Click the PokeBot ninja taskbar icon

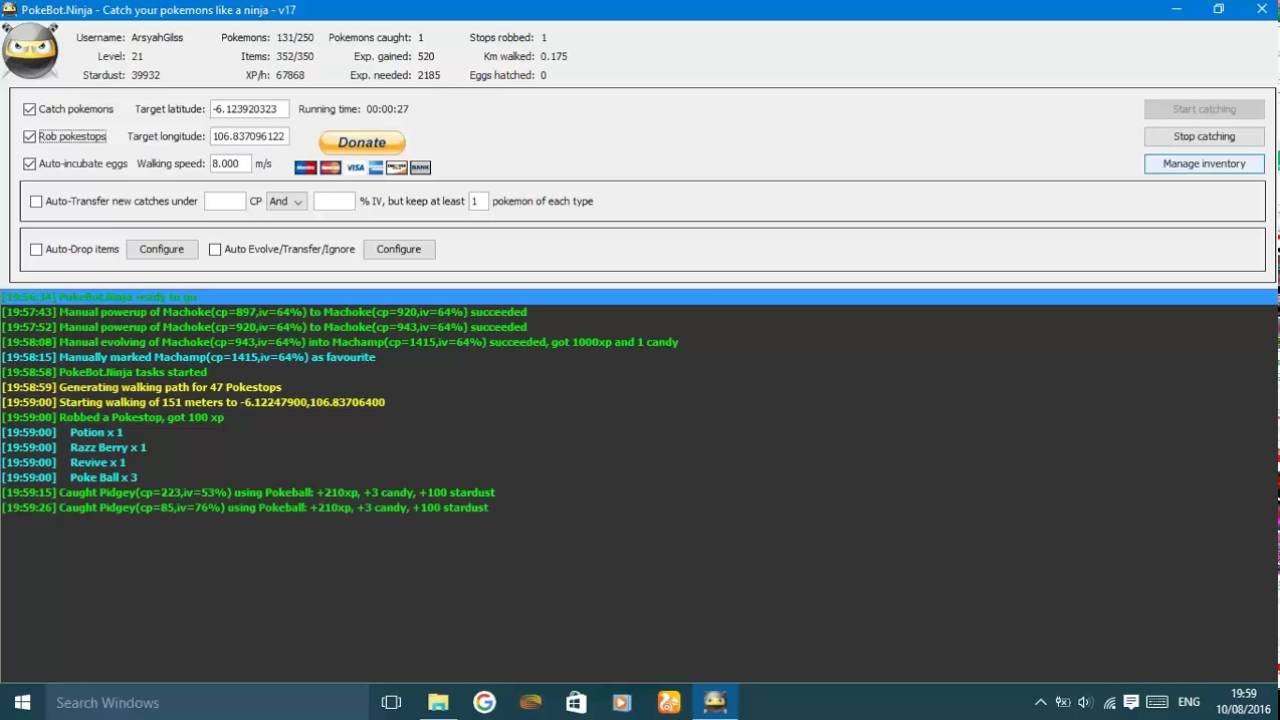tap(715, 702)
